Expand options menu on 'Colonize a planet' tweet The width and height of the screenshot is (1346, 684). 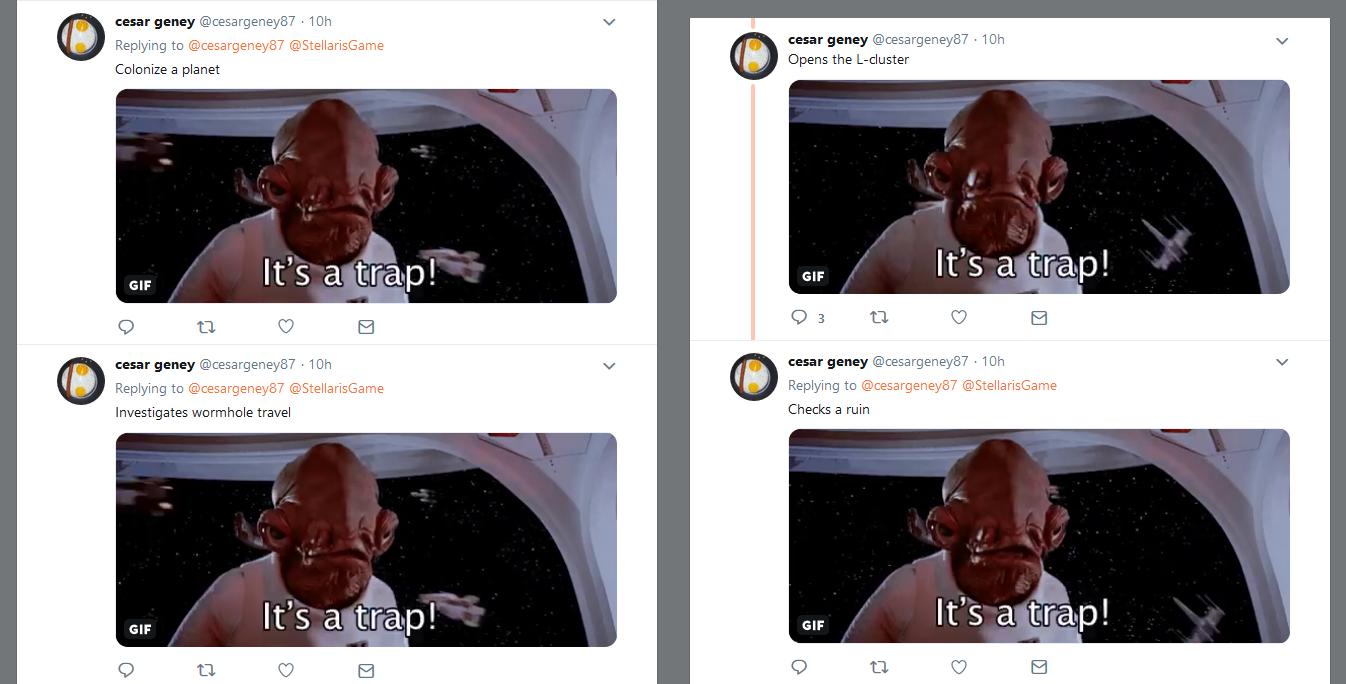(x=609, y=22)
